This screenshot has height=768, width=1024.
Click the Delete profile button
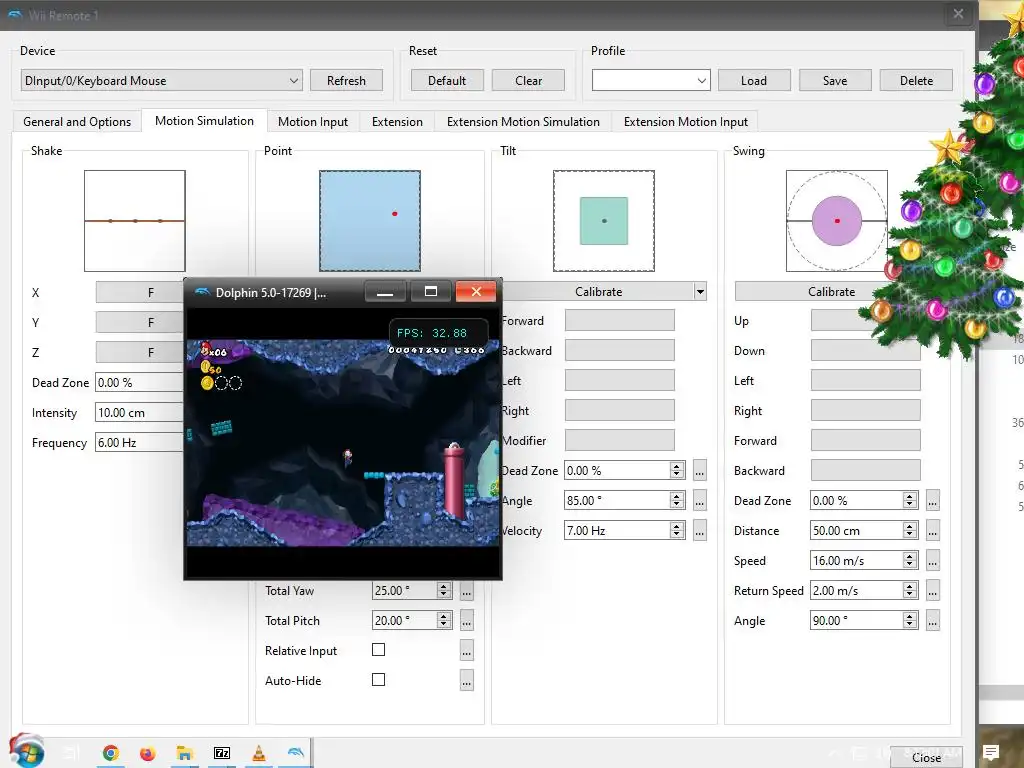tap(916, 80)
